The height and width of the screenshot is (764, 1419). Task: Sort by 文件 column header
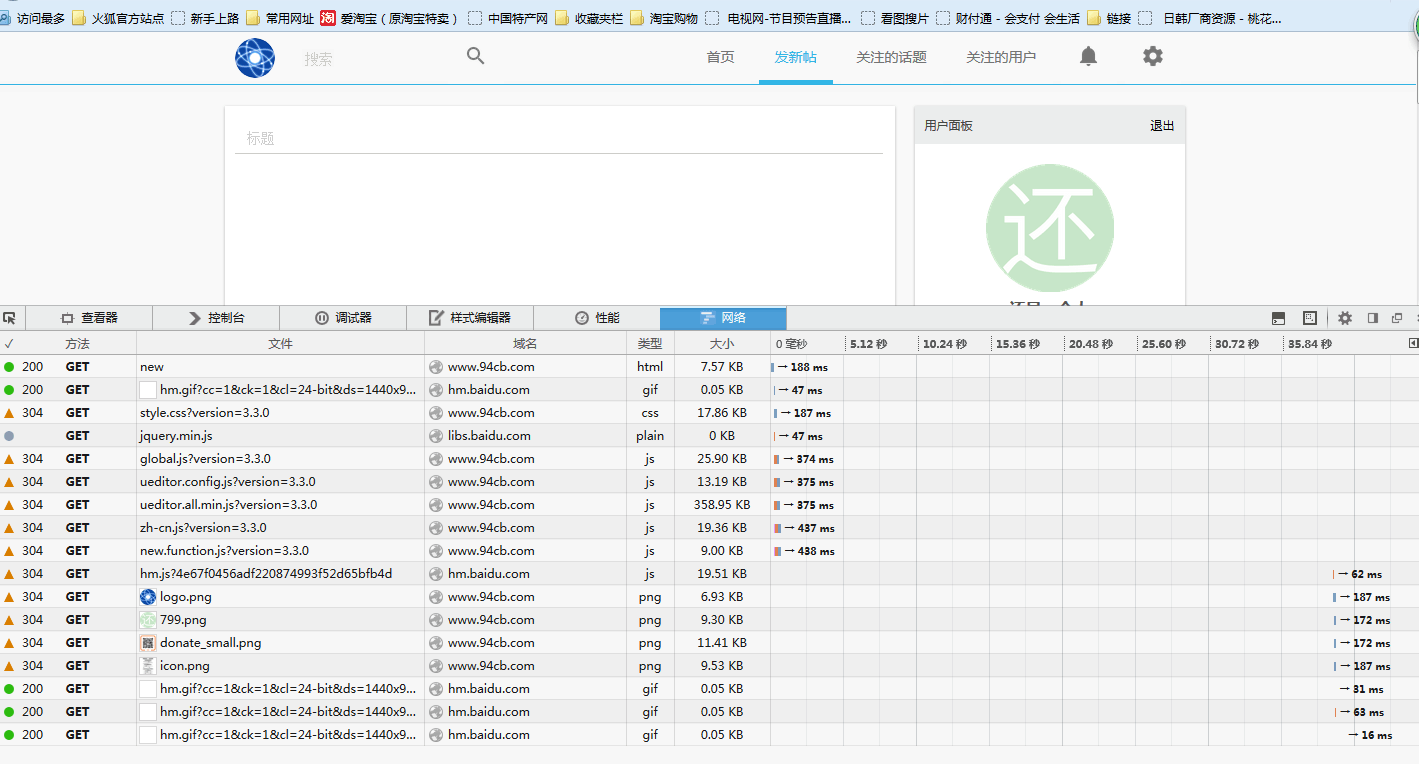coord(281,344)
